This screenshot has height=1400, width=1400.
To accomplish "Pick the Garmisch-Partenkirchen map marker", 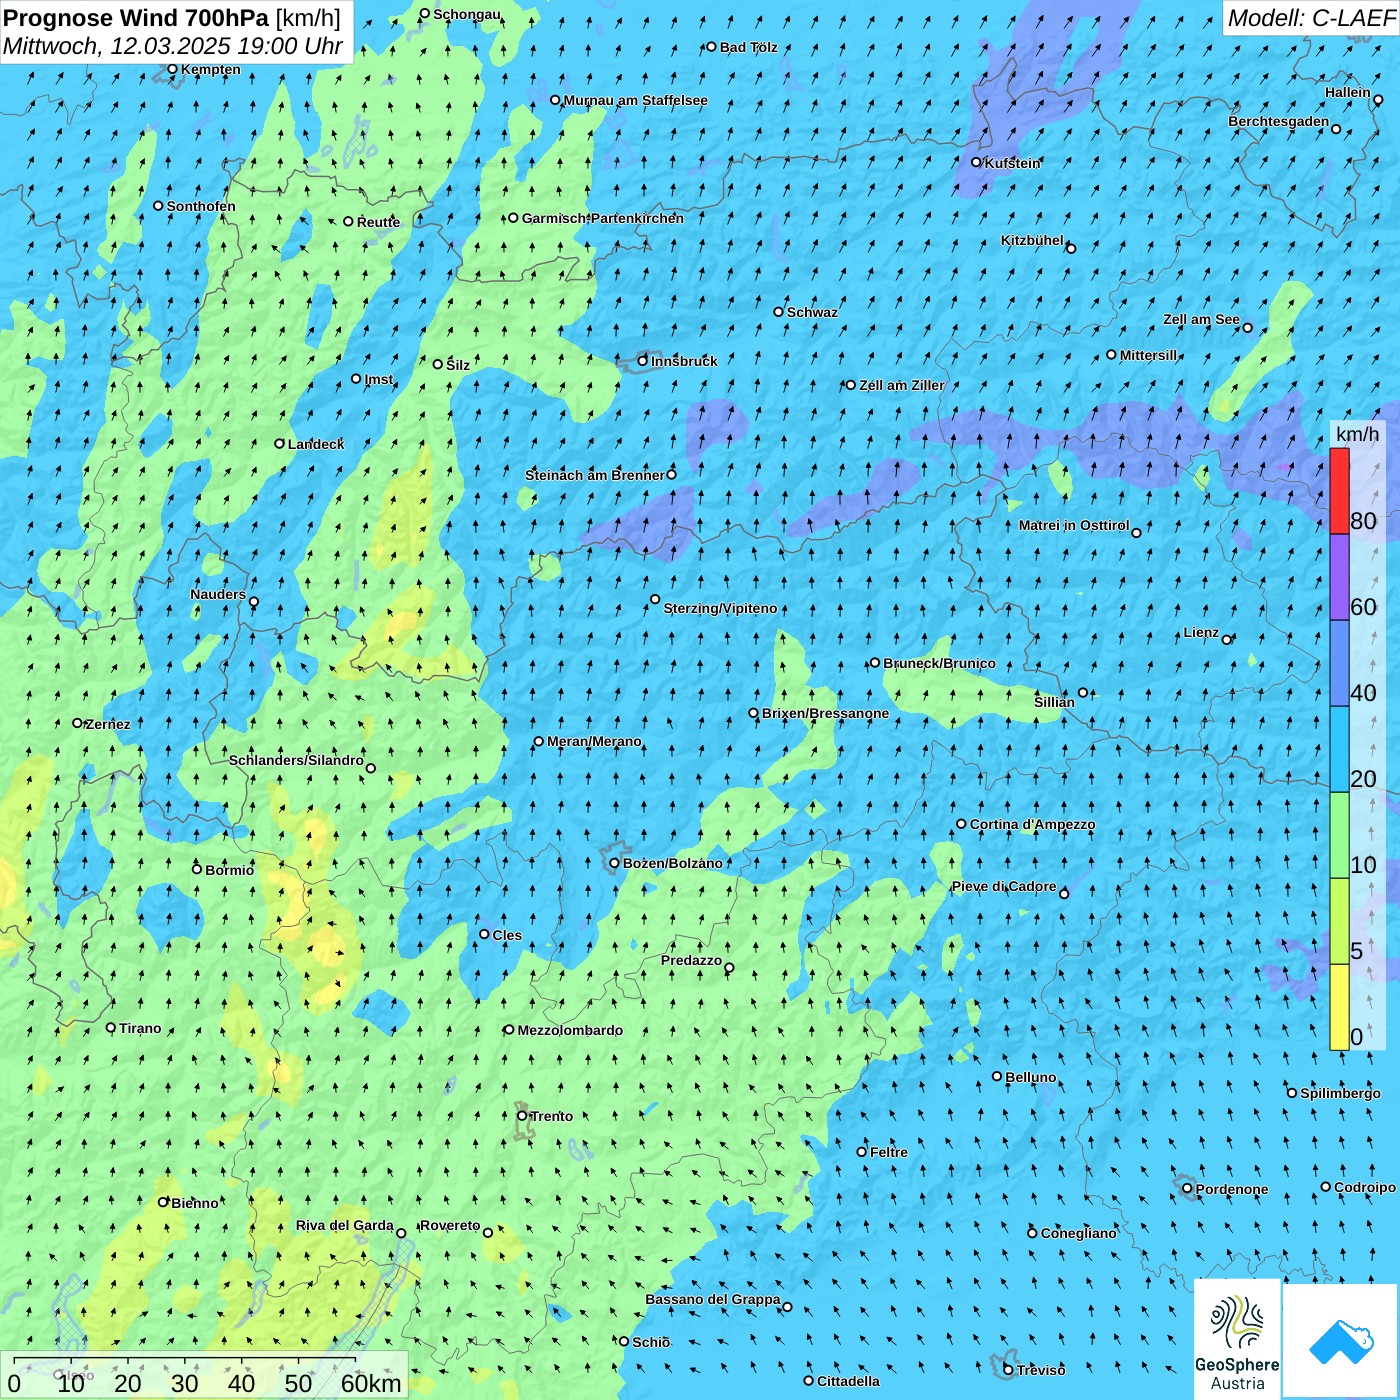I will click(513, 218).
